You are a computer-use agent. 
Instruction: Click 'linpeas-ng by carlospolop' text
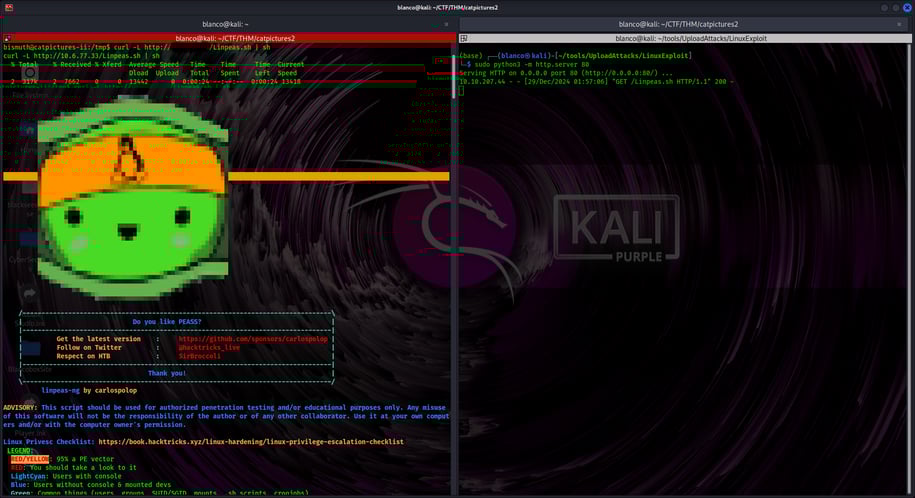[x=89, y=391]
